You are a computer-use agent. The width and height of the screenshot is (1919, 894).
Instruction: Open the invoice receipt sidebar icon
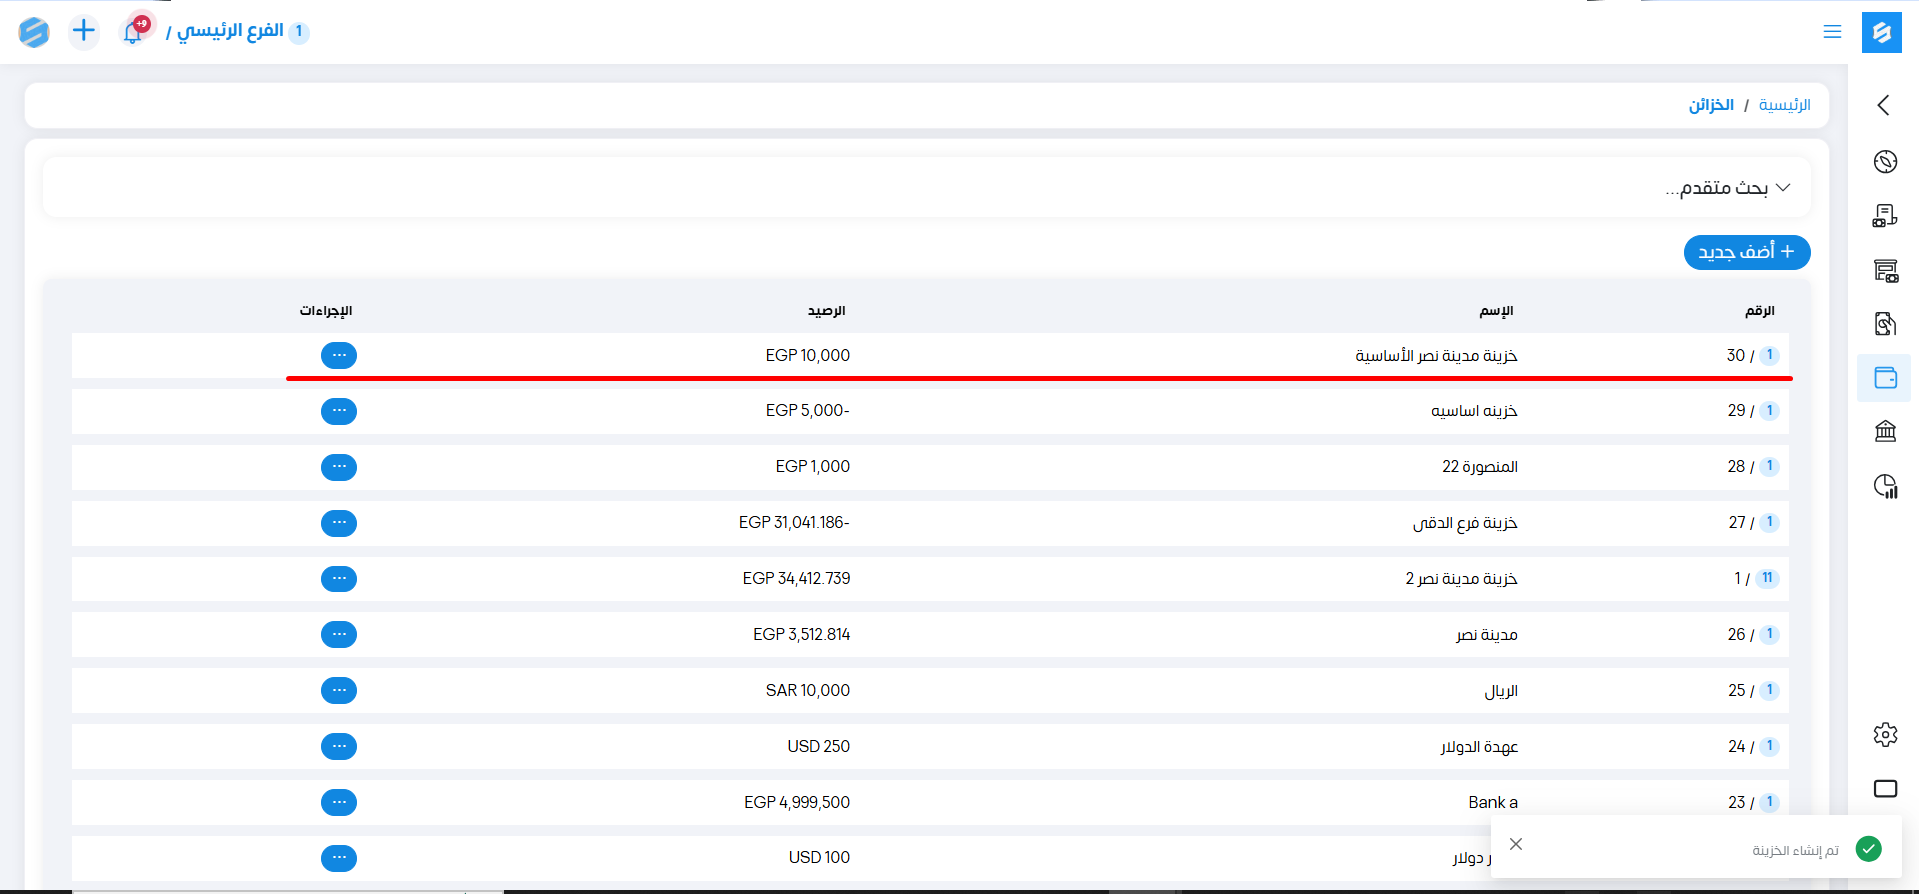pos(1885,324)
